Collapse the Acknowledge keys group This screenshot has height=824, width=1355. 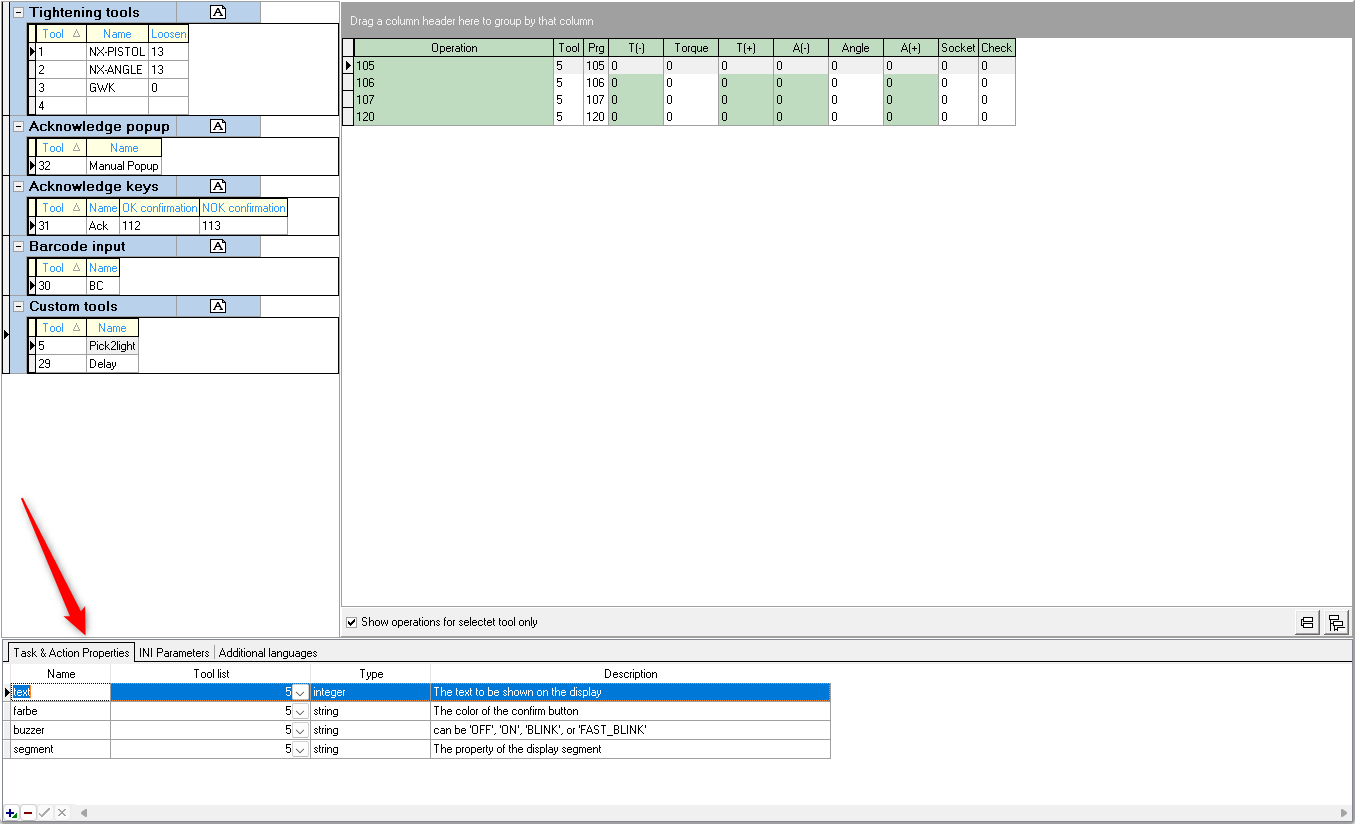pos(18,186)
